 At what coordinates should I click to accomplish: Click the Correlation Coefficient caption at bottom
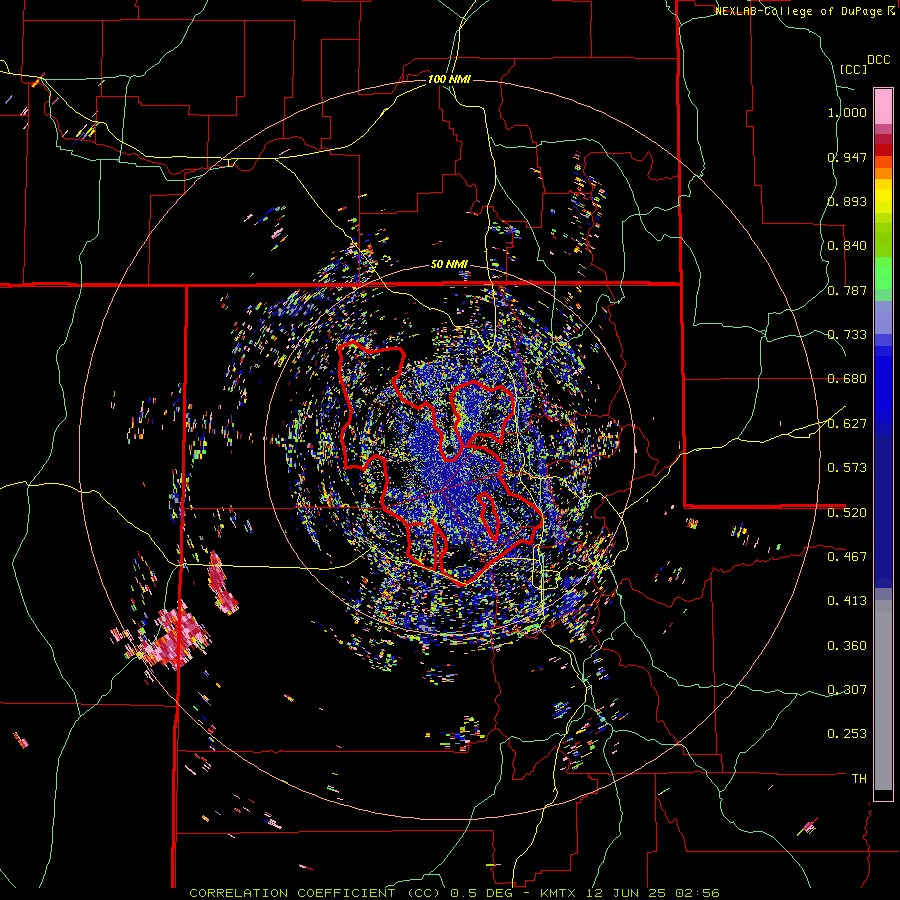pos(454,893)
